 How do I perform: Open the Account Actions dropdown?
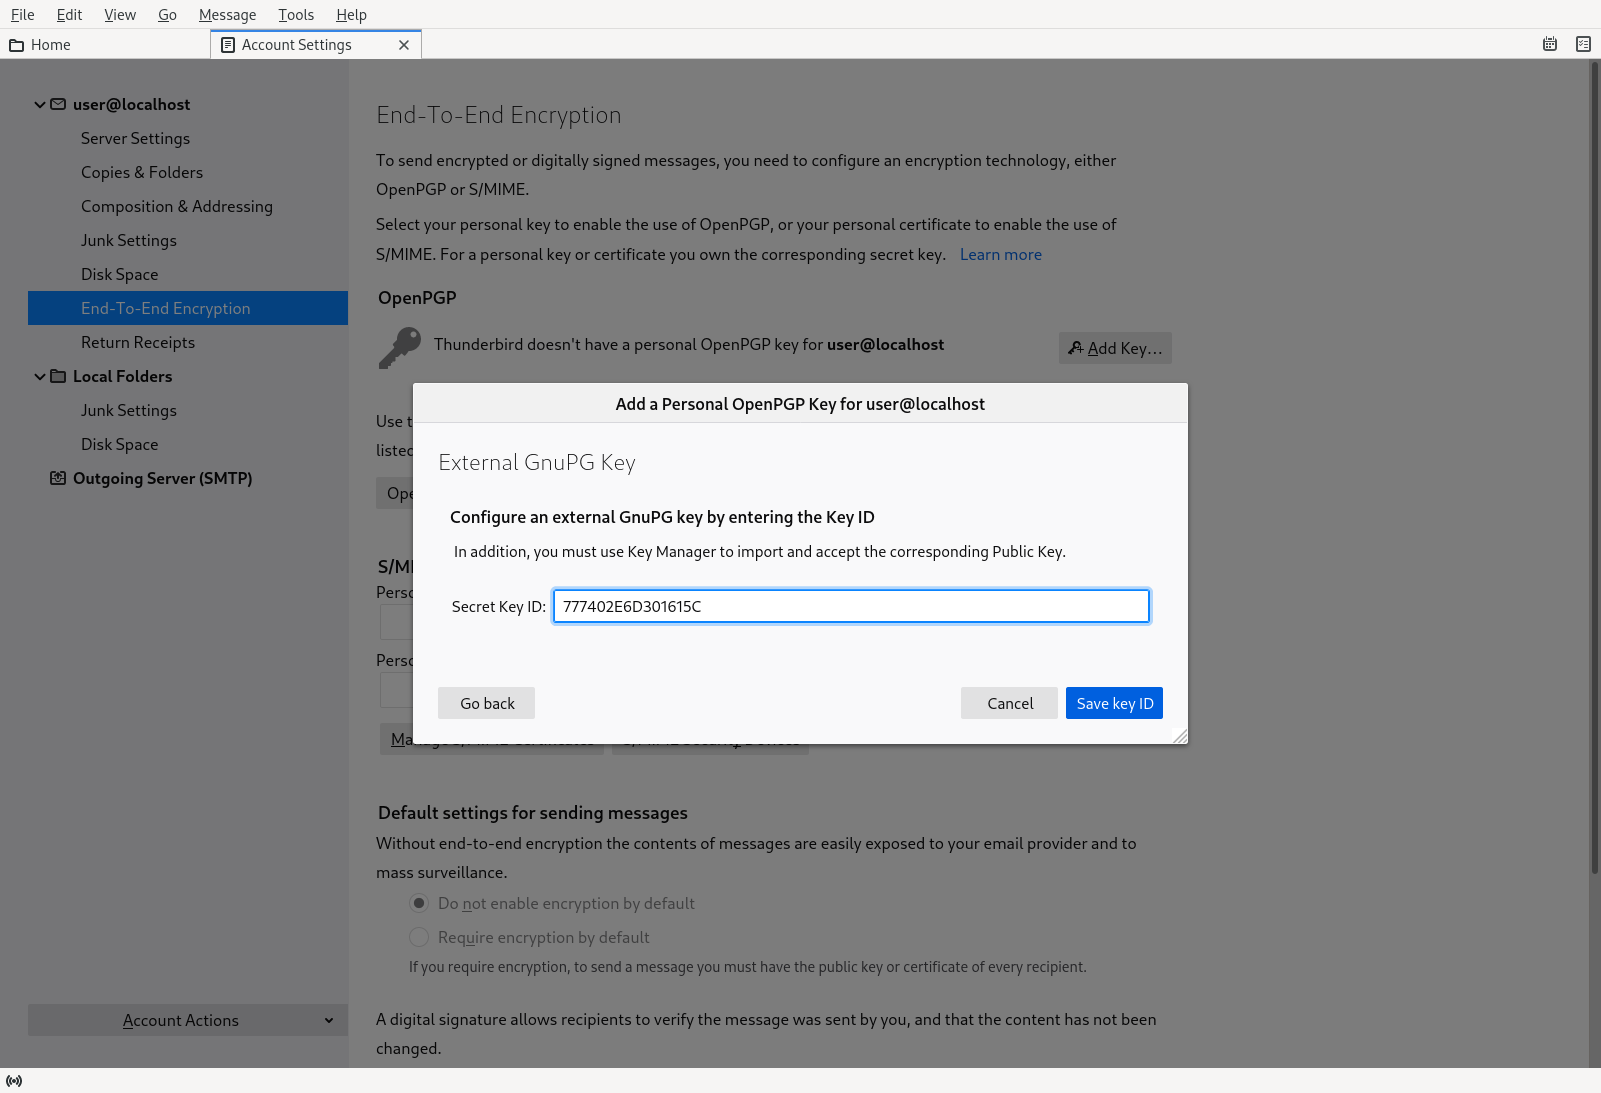tap(187, 1020)
